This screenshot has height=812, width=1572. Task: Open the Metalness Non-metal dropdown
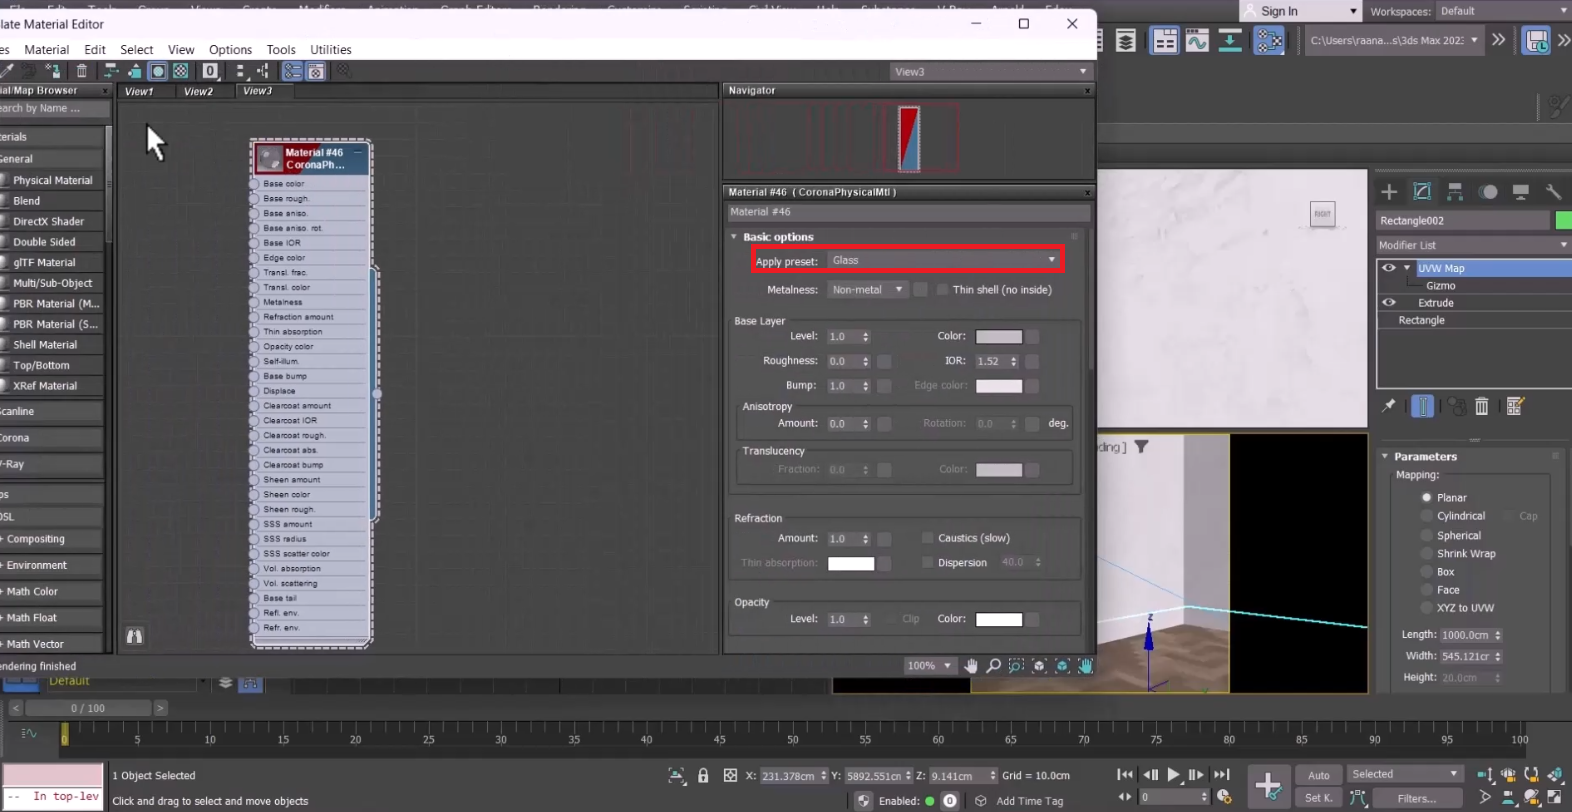[867, 290]
